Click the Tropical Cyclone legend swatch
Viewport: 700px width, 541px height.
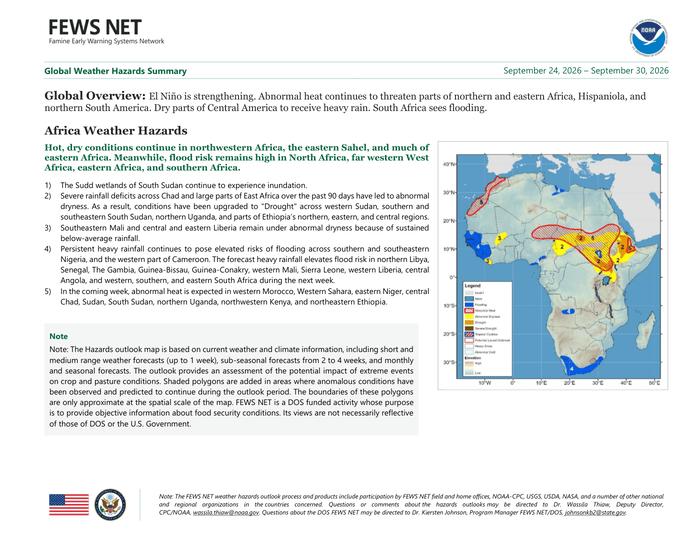tap(469, 334)
